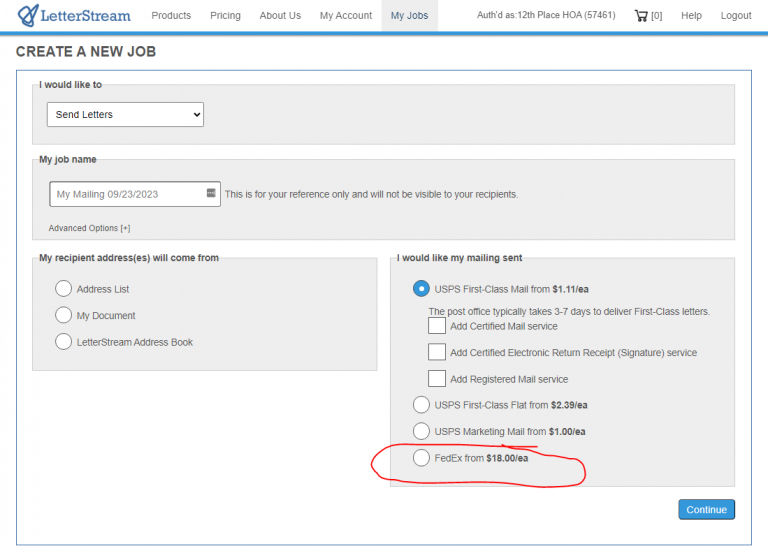
Task: Open the Products menu
Action: tap(171, 16)
